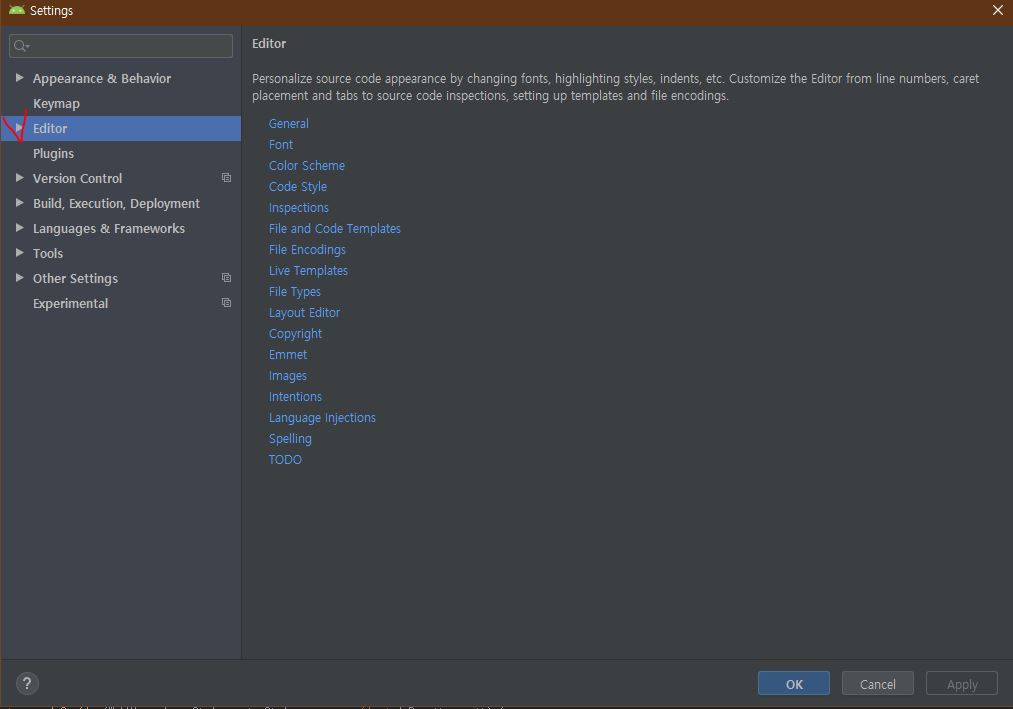Viewport: 1013px width, 709px height.
Task: Select Languages & Frameworks category
Action: coord(109,229)
